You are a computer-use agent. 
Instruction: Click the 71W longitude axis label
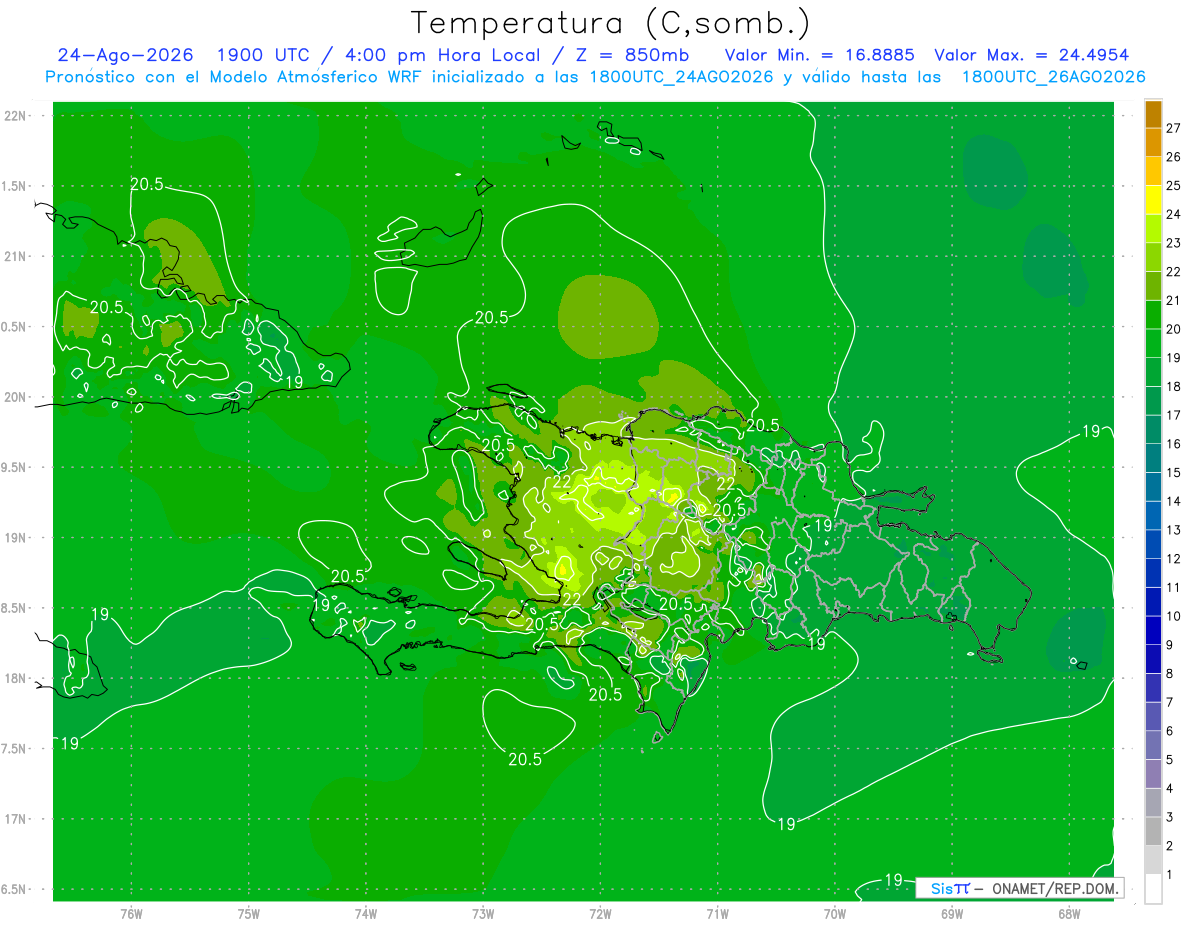pos(717,914)
